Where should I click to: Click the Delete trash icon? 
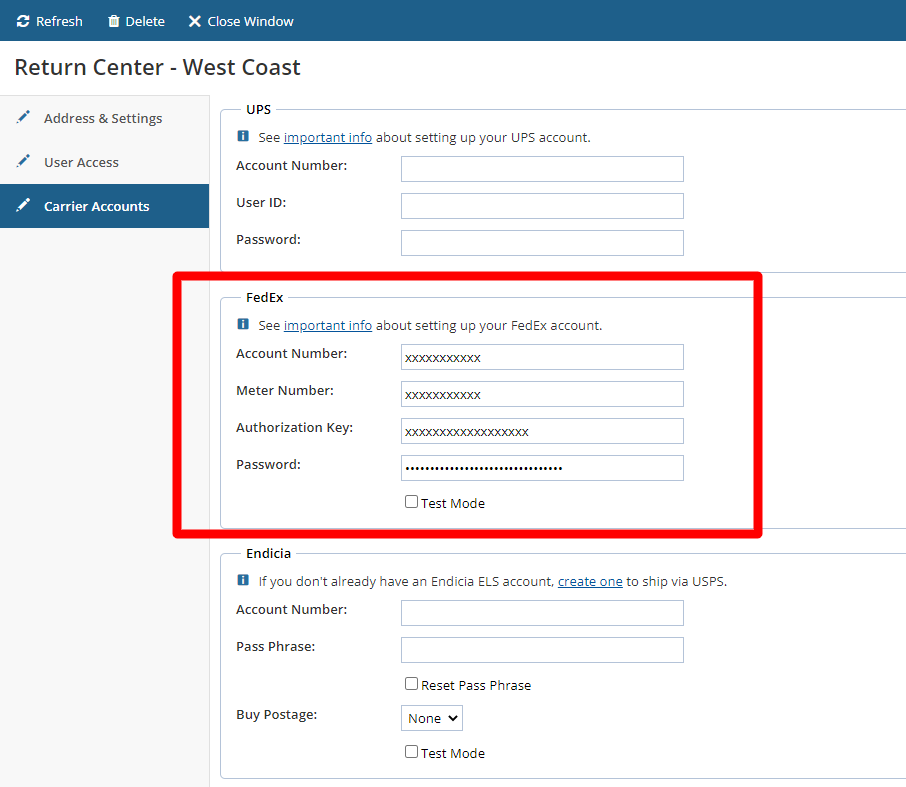coord(114,21)
